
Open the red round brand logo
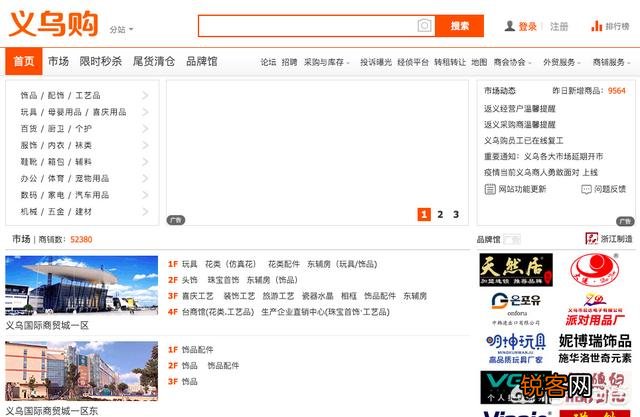[x=594, y=270]
